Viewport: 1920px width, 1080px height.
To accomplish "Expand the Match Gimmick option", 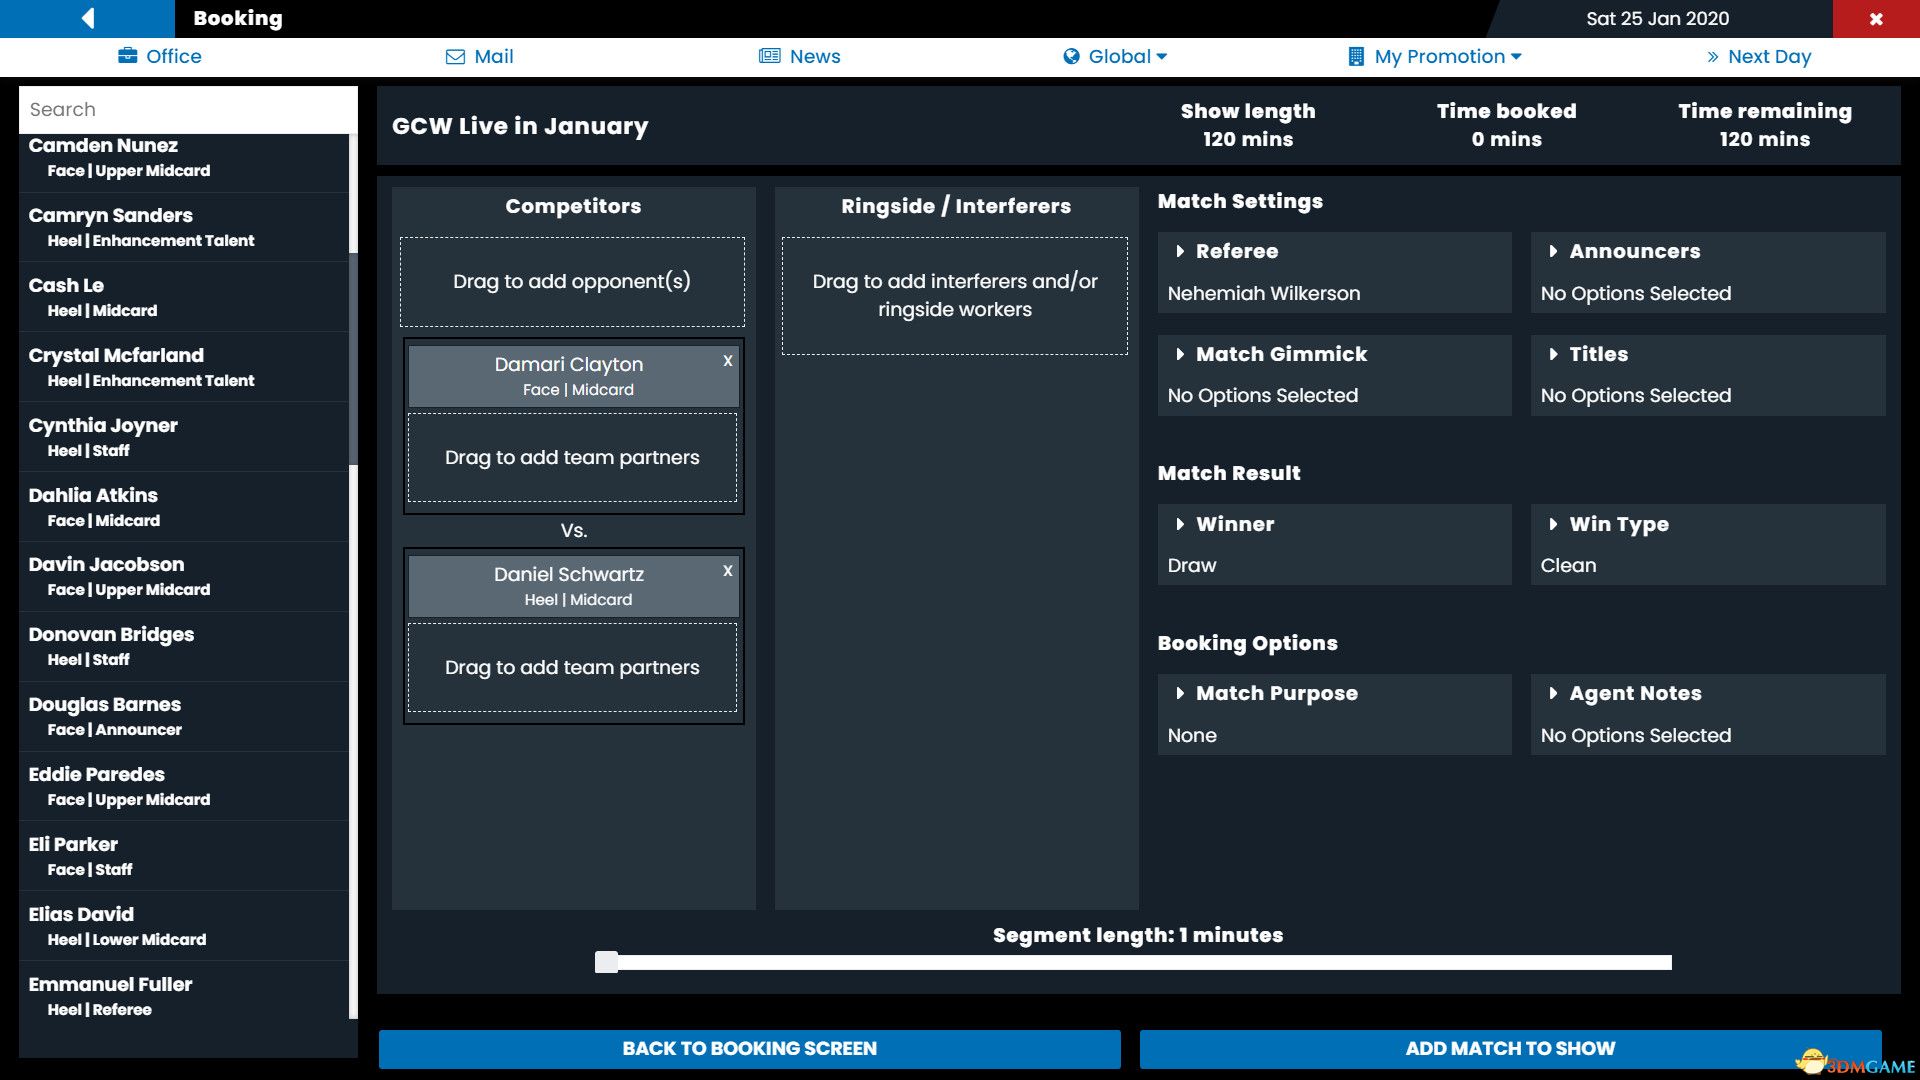I will coord(1181,354).
